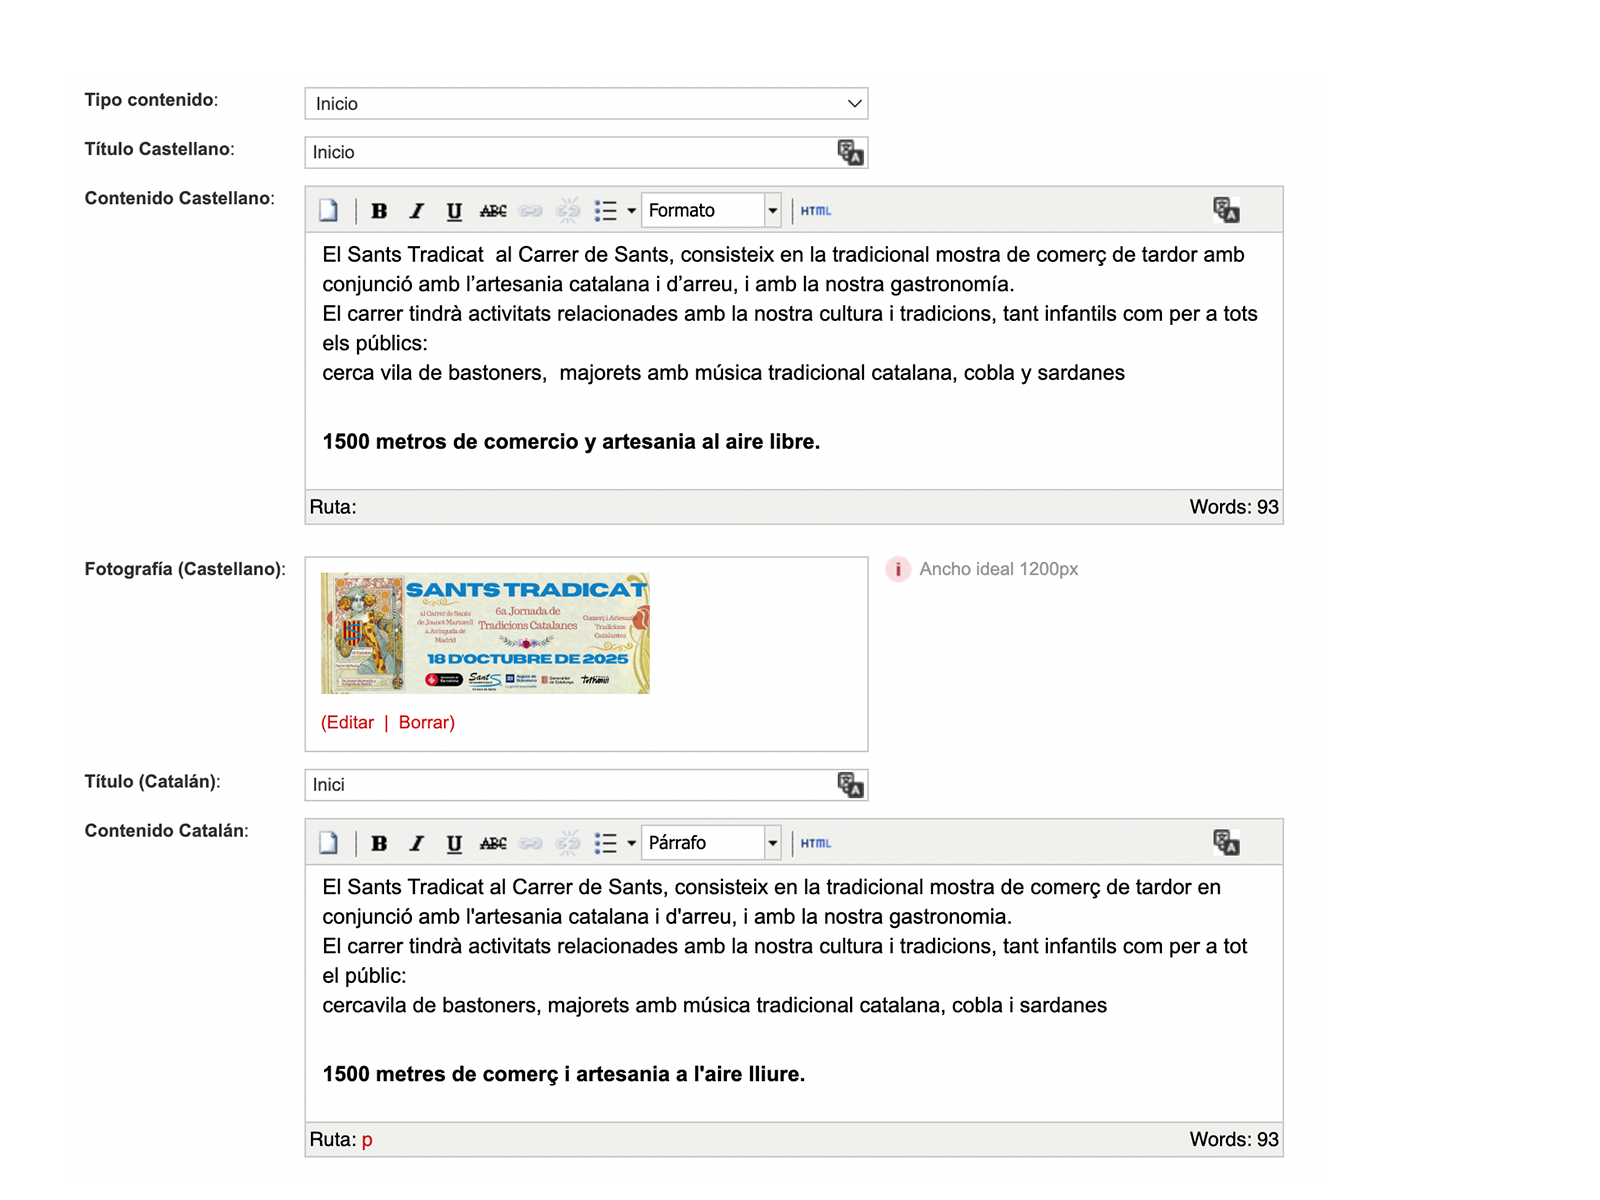Image resolution: width=1600 pixels, height=1200 pixels.
Task: Click the Borrar link under the photo
Action: point(426,723)
